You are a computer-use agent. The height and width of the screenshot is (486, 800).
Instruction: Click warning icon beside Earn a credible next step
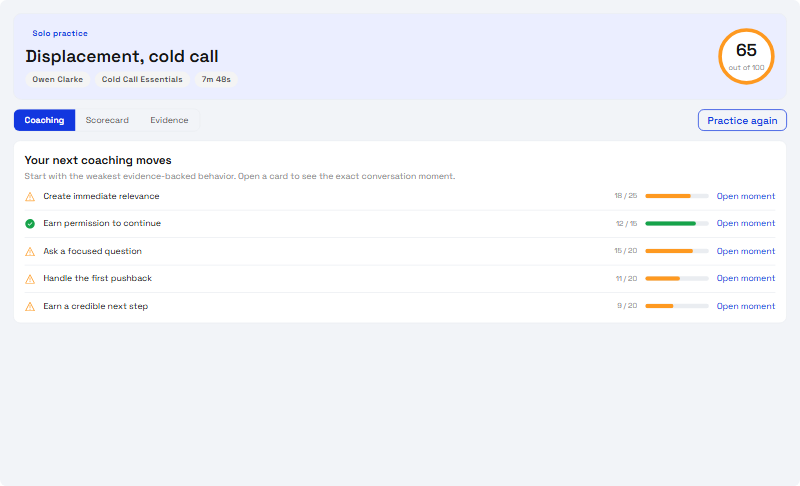pos(30,306)
